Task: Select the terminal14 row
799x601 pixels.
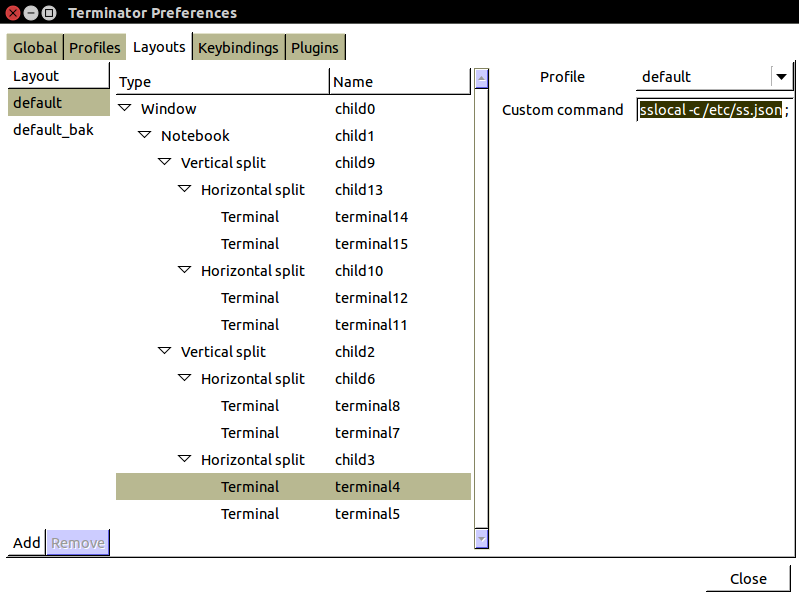Action: coord(294,217)
